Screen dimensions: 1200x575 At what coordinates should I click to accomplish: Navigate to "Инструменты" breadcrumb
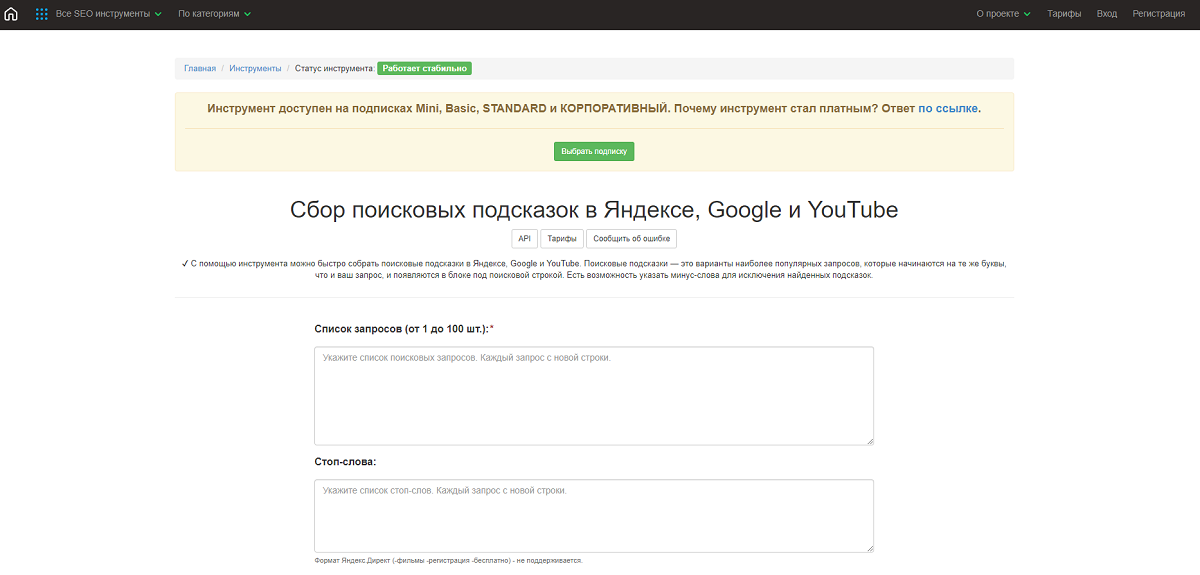[x=255, y=68]
